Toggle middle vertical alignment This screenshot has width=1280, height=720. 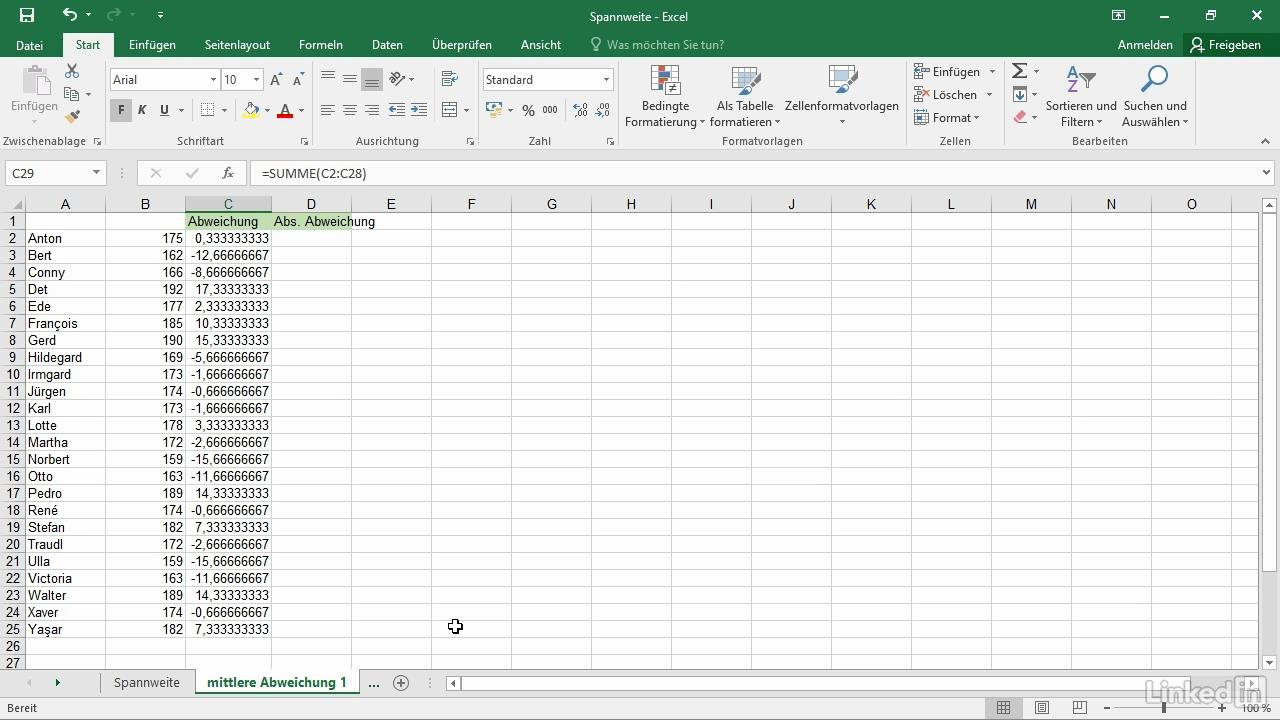(350, 79)
